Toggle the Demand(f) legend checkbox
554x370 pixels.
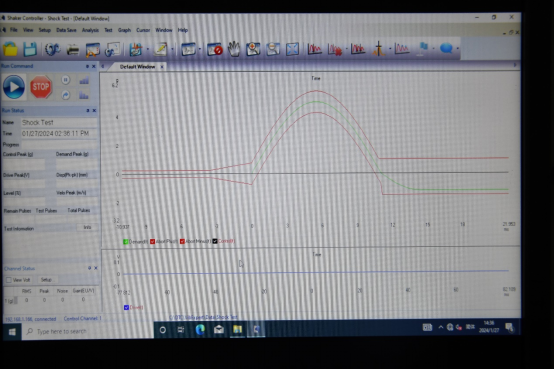(125, 242)
